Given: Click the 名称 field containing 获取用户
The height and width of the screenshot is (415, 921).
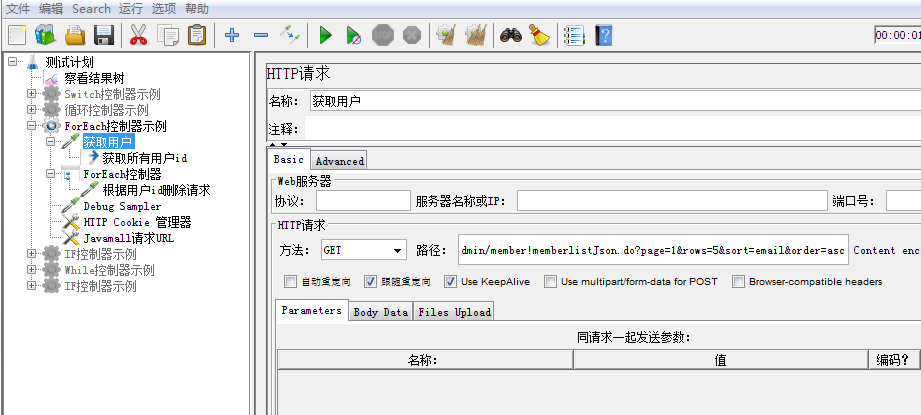Looking at the screenshot, I should 615,101.
